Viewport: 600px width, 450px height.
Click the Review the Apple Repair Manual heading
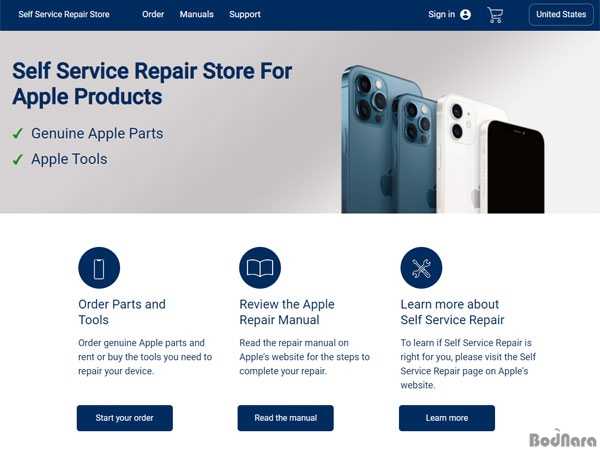(x=287, y=312)
